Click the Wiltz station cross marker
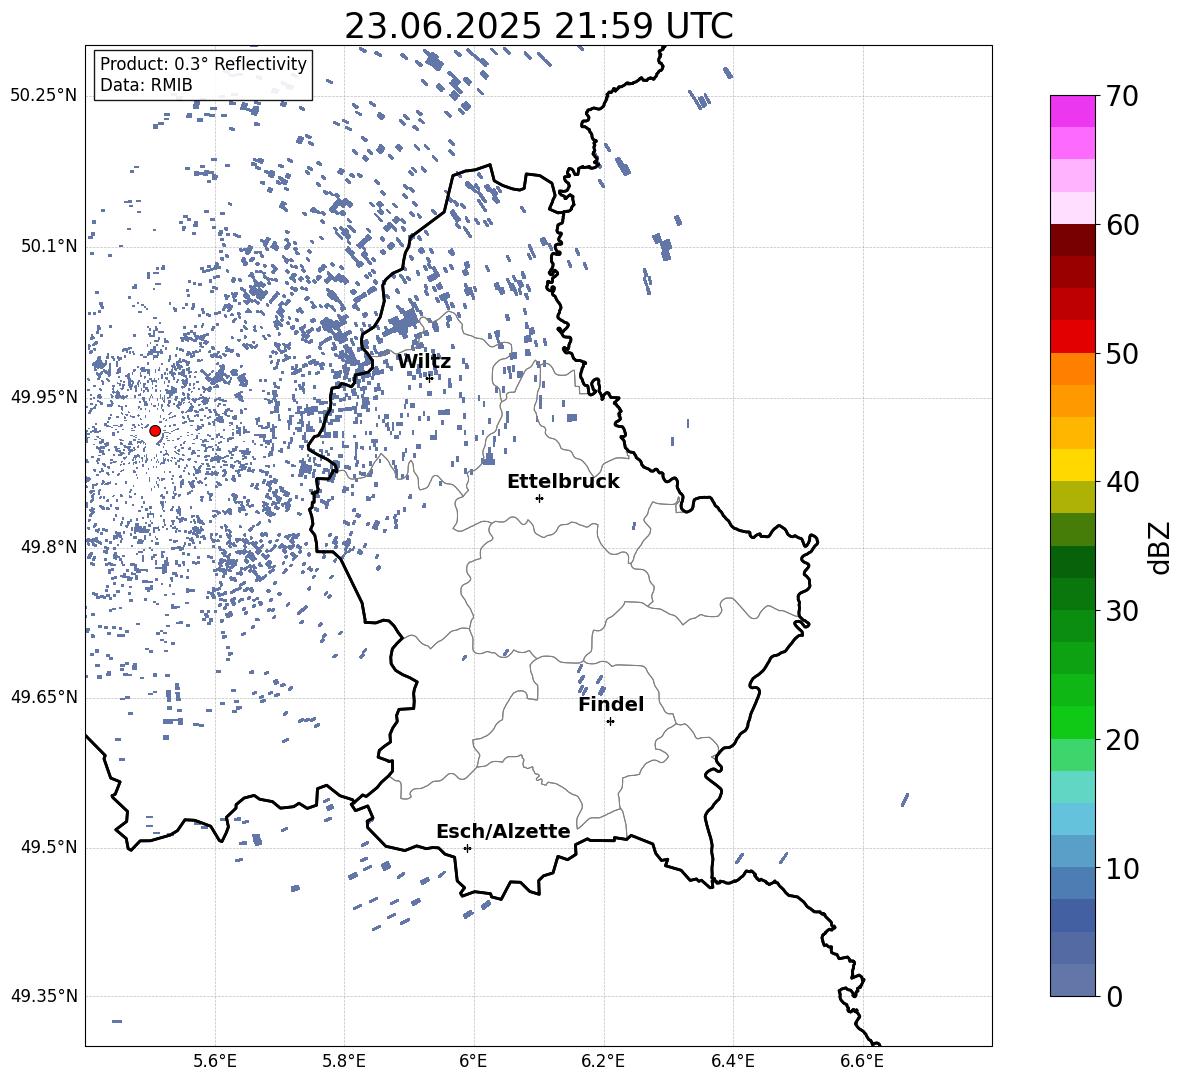The image size is (1184, 1081). point(429,377)
